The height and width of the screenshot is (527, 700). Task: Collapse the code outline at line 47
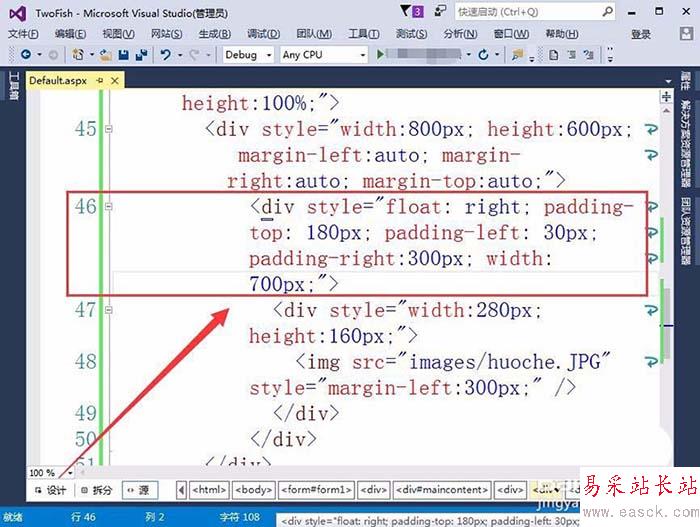tap(108, 310)
